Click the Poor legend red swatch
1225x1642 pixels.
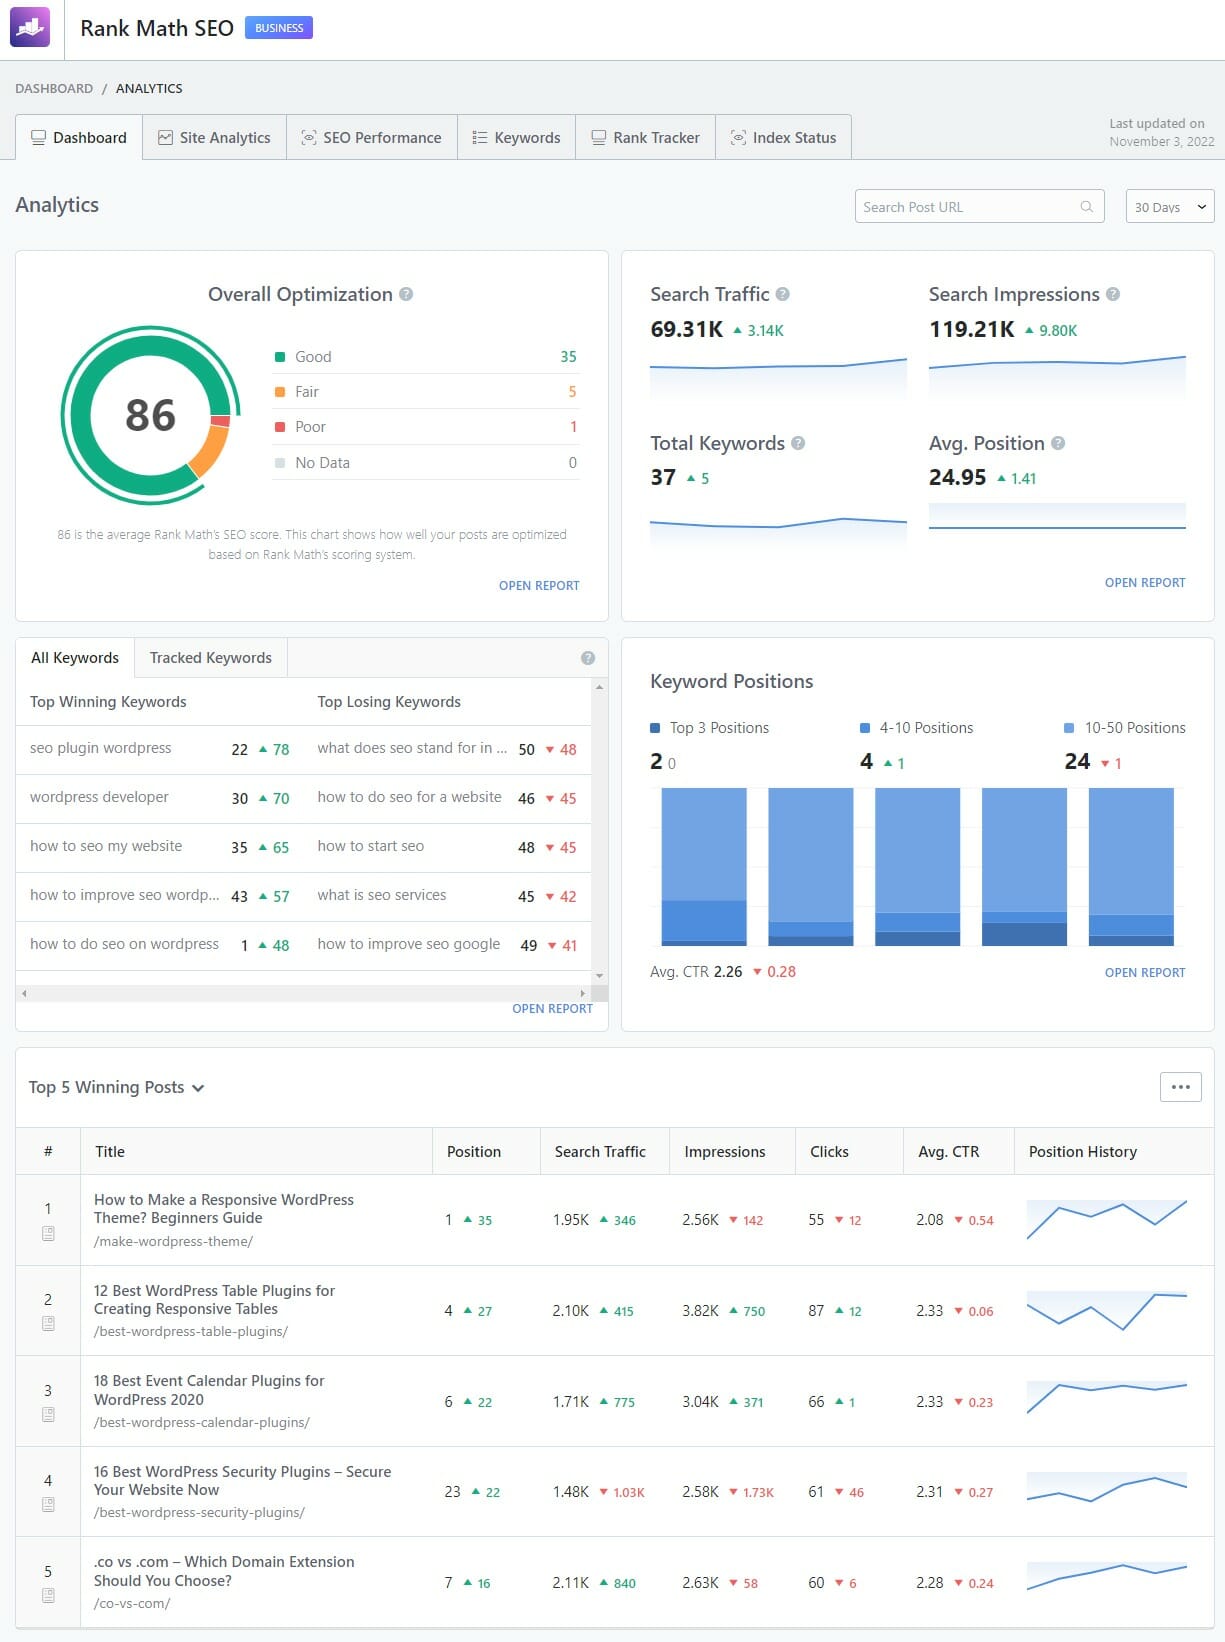[280, 427]
